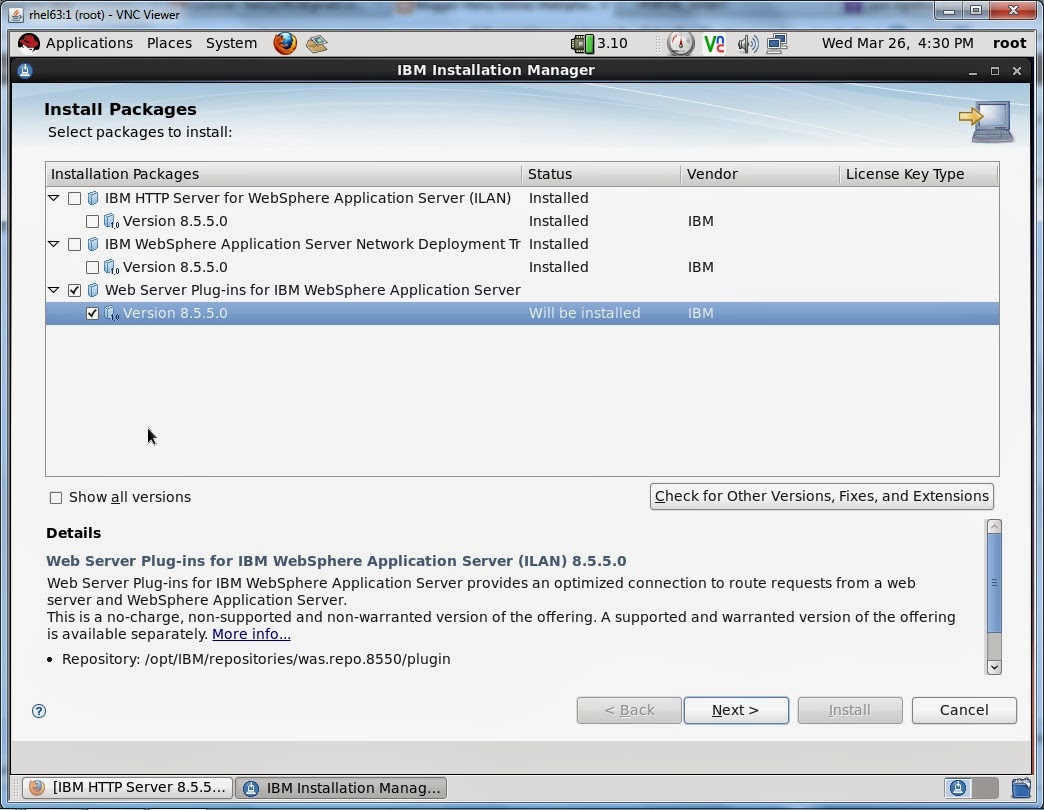Image resolution: width=1044 pixels, height=810 pixels.
Task: Enable the Show all versions checkbox
Action: pos(56,497)
